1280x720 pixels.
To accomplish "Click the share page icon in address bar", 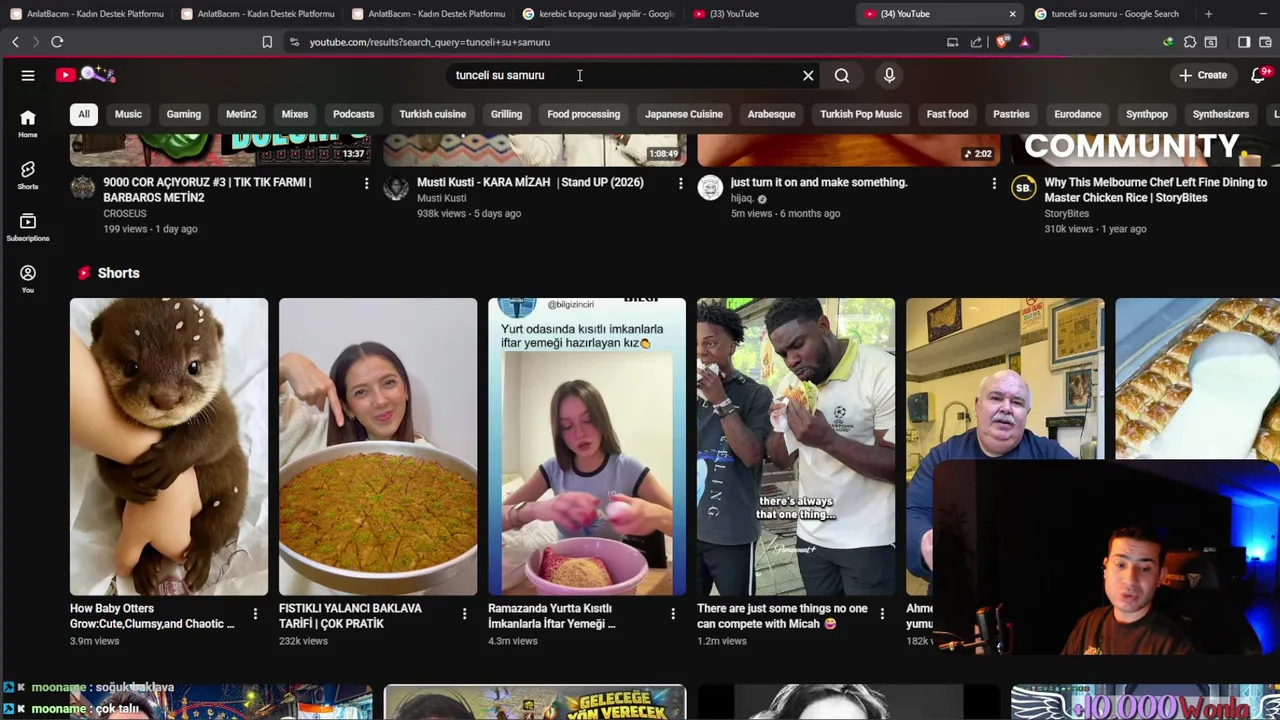I will pos(976,42).
